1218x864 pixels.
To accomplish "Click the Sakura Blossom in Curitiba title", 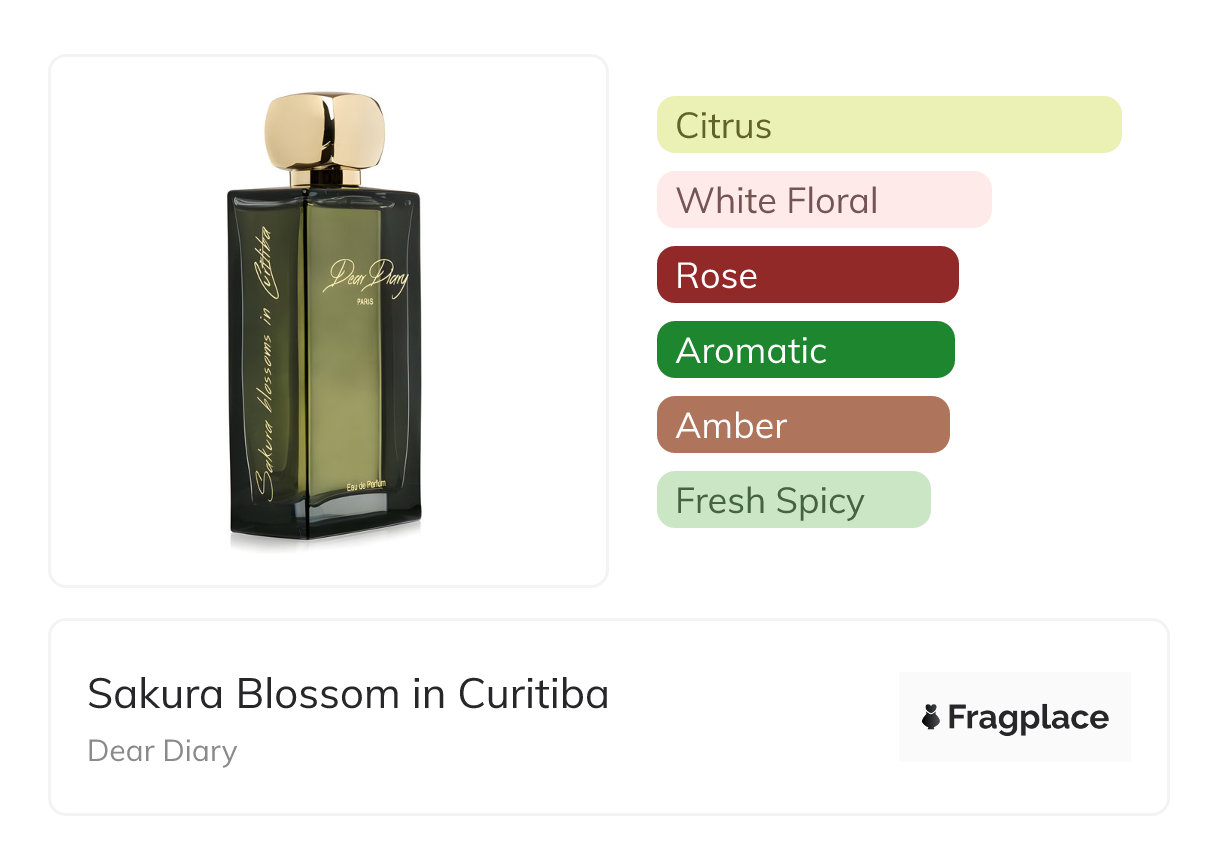I will [x=348, y=693].
